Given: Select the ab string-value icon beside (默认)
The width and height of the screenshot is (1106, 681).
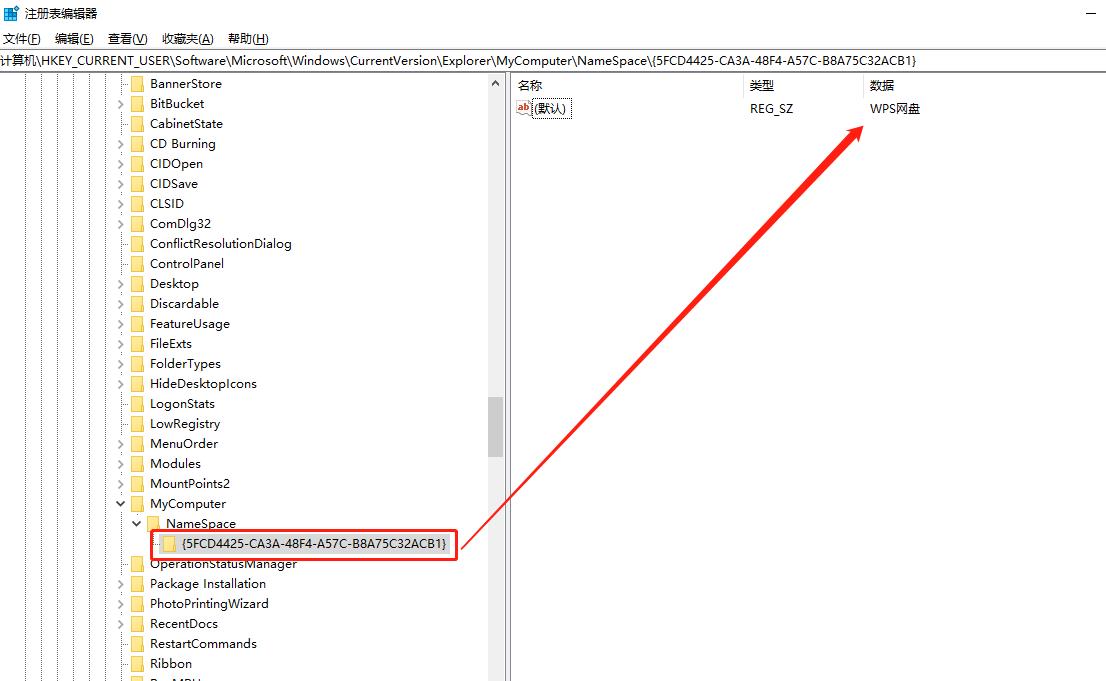Looking at the screenshot, I should click(x=524, y=108).
